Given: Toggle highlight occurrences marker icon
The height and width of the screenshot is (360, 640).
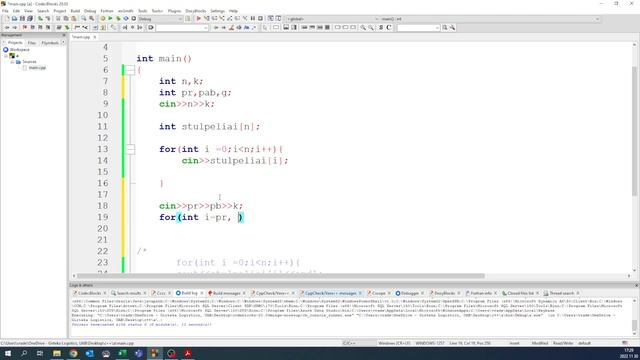Looking at the screenshot, I should (x=231, y=28).
